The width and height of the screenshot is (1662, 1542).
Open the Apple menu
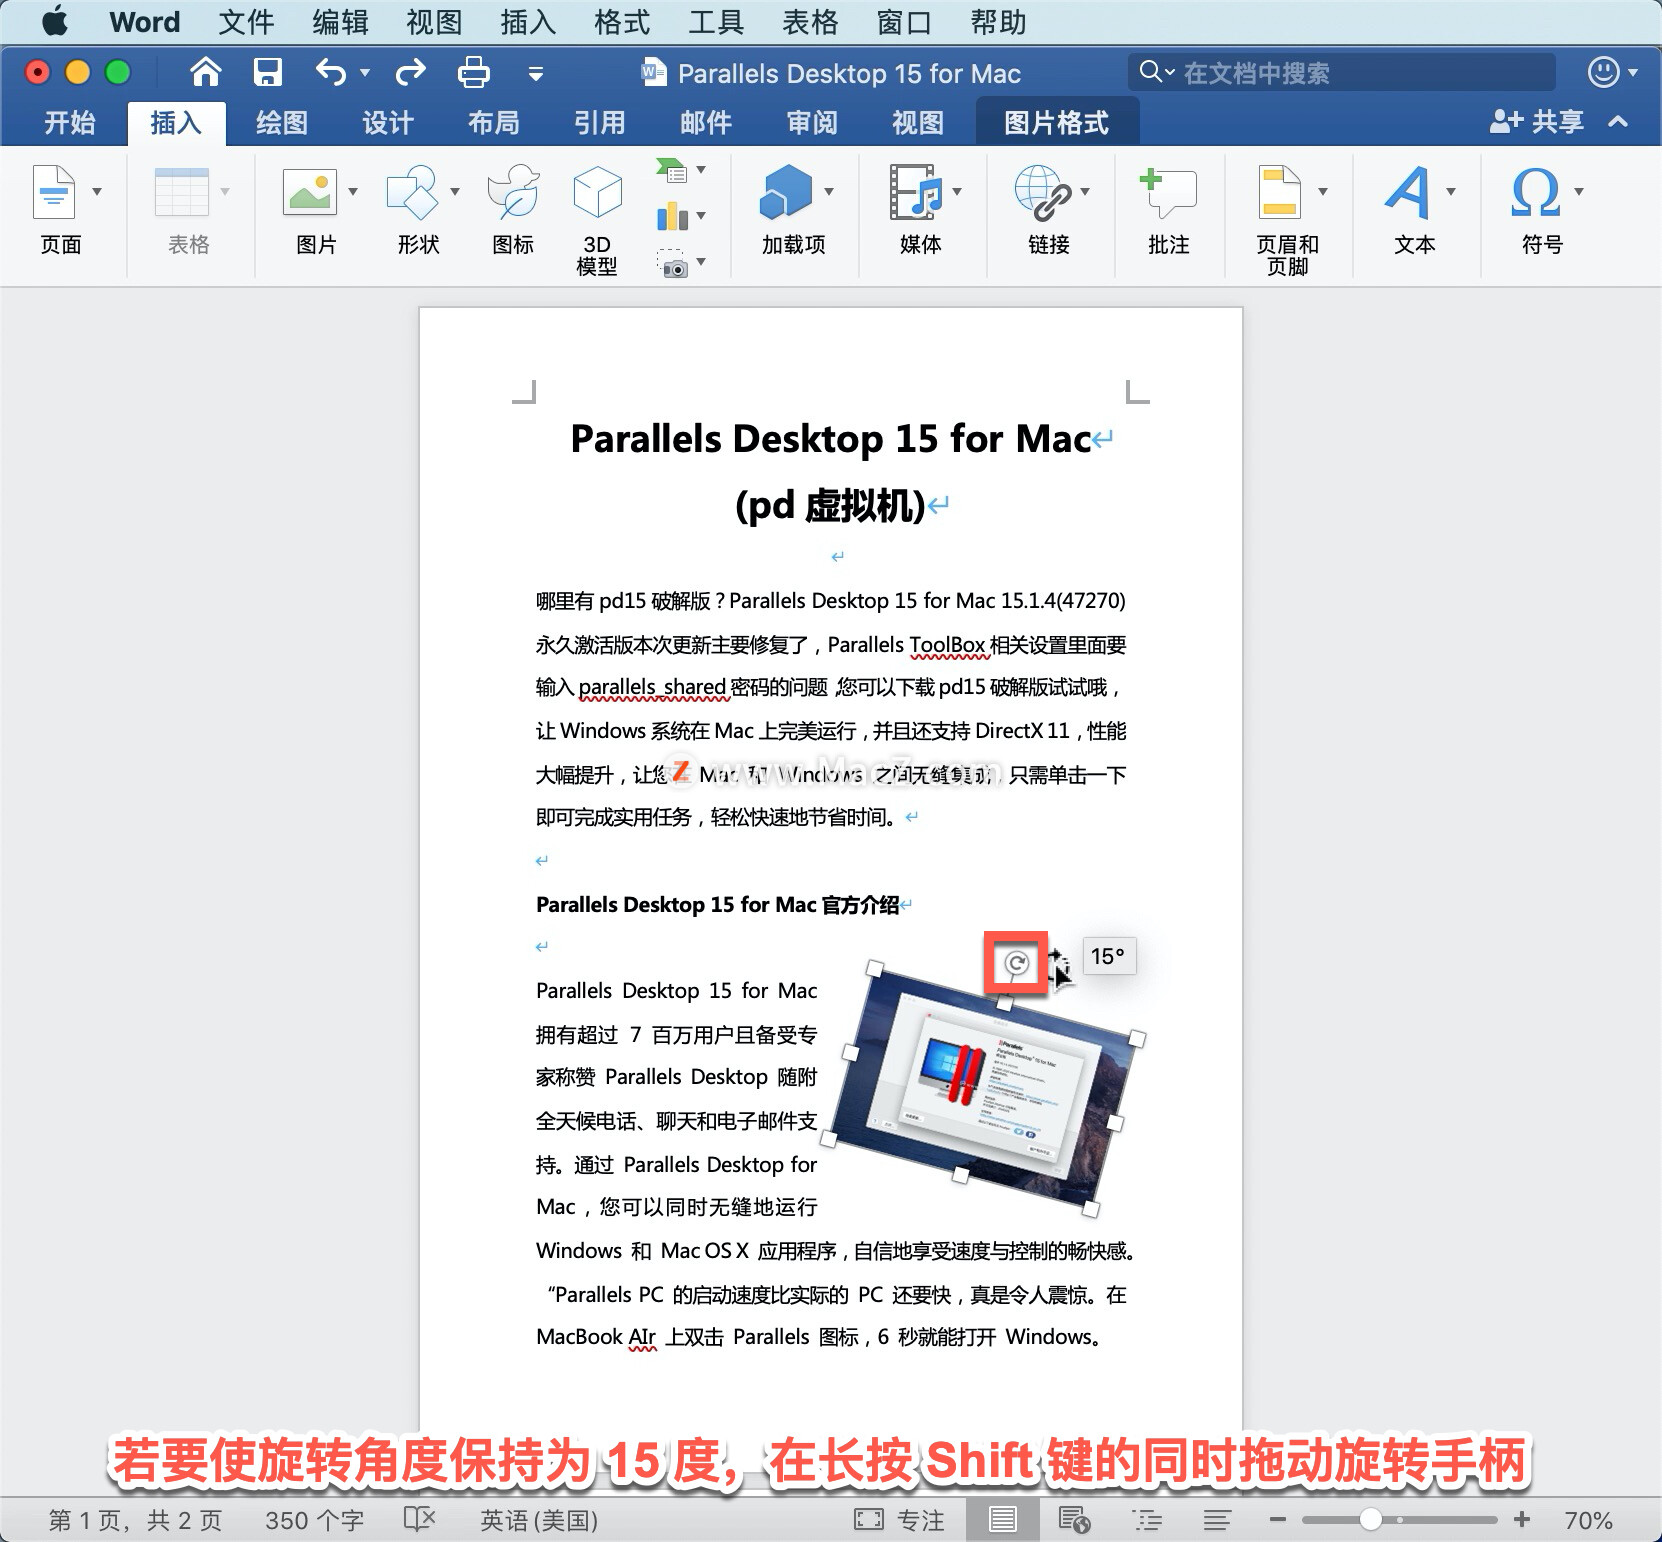(x=55, y=22)
